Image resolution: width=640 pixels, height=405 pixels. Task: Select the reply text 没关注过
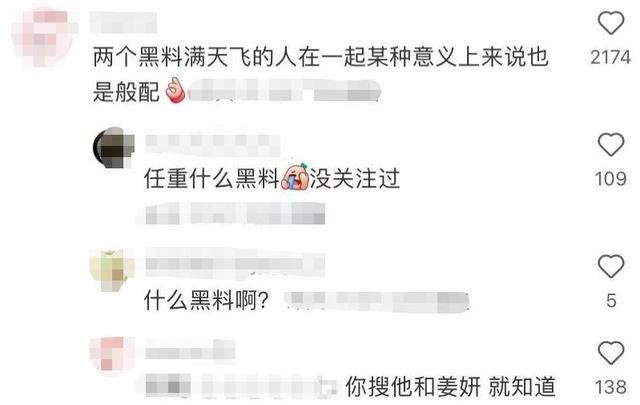355,179
